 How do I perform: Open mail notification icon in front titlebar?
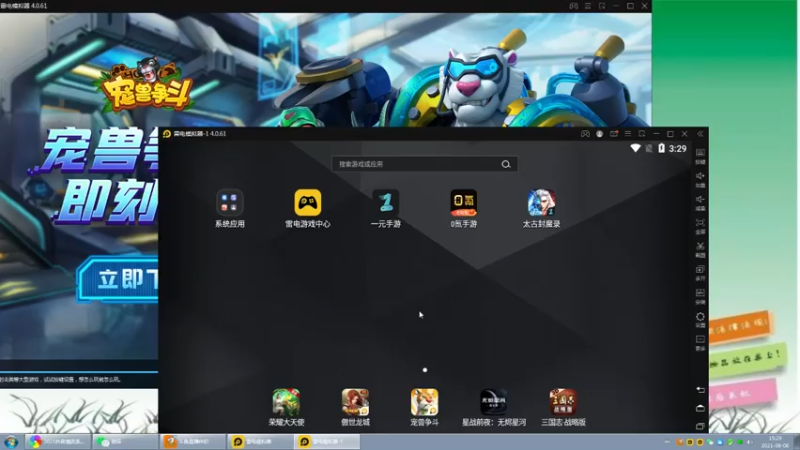click(x=614, y=134)
